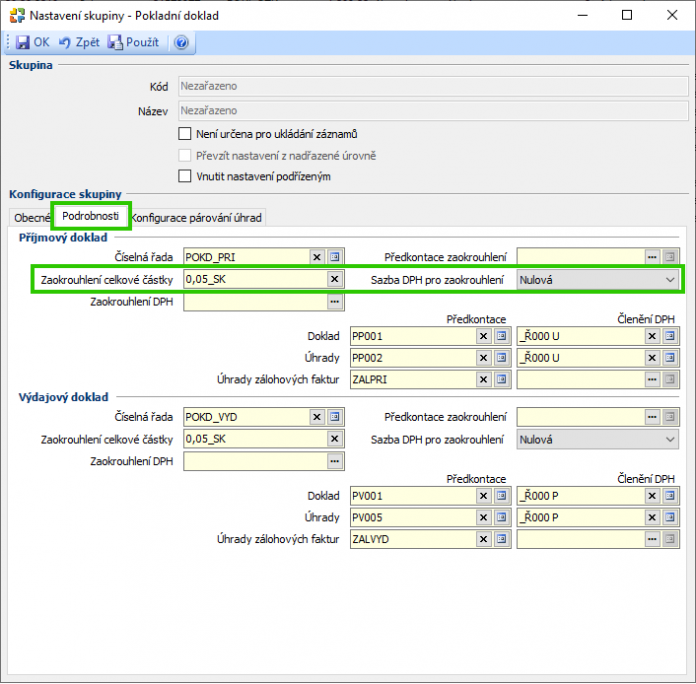Open browse dots for Příjmový doklad Zaokrouhlení DPH

tap(335, 302)
